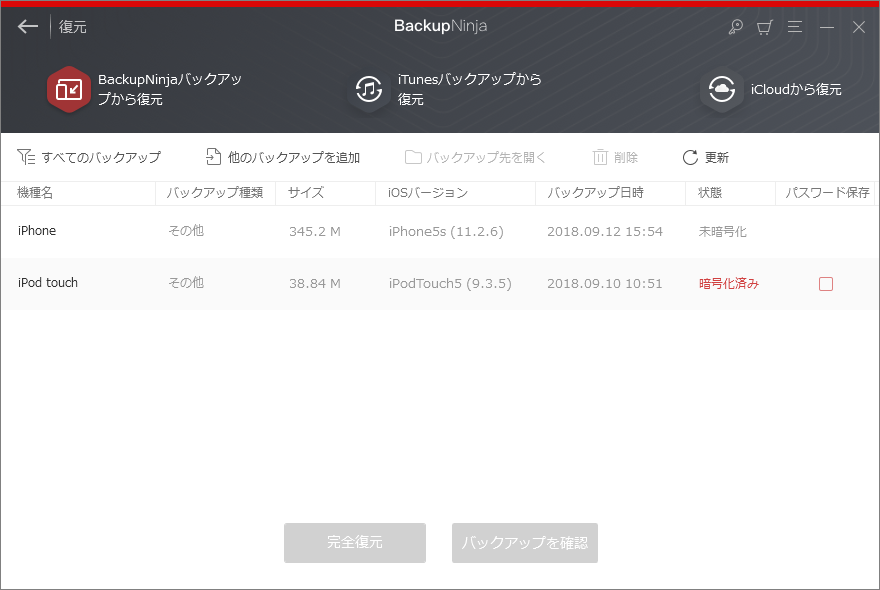Open the shopping cart icon
The height and width of the screenshot is (590, 880).
pyautogui.click(x=764, y=27)
